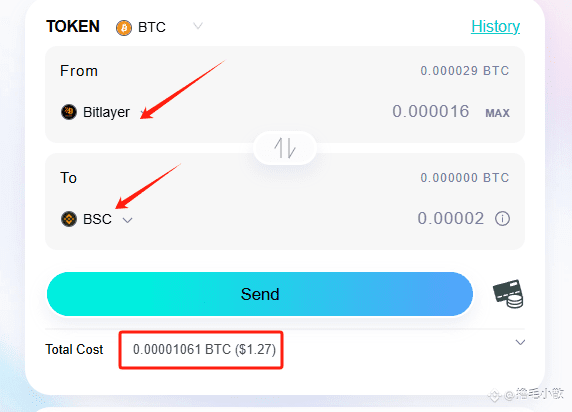Open the card and coins icon
This screenshot has height=412, width=572.
[x=509, y=294]
